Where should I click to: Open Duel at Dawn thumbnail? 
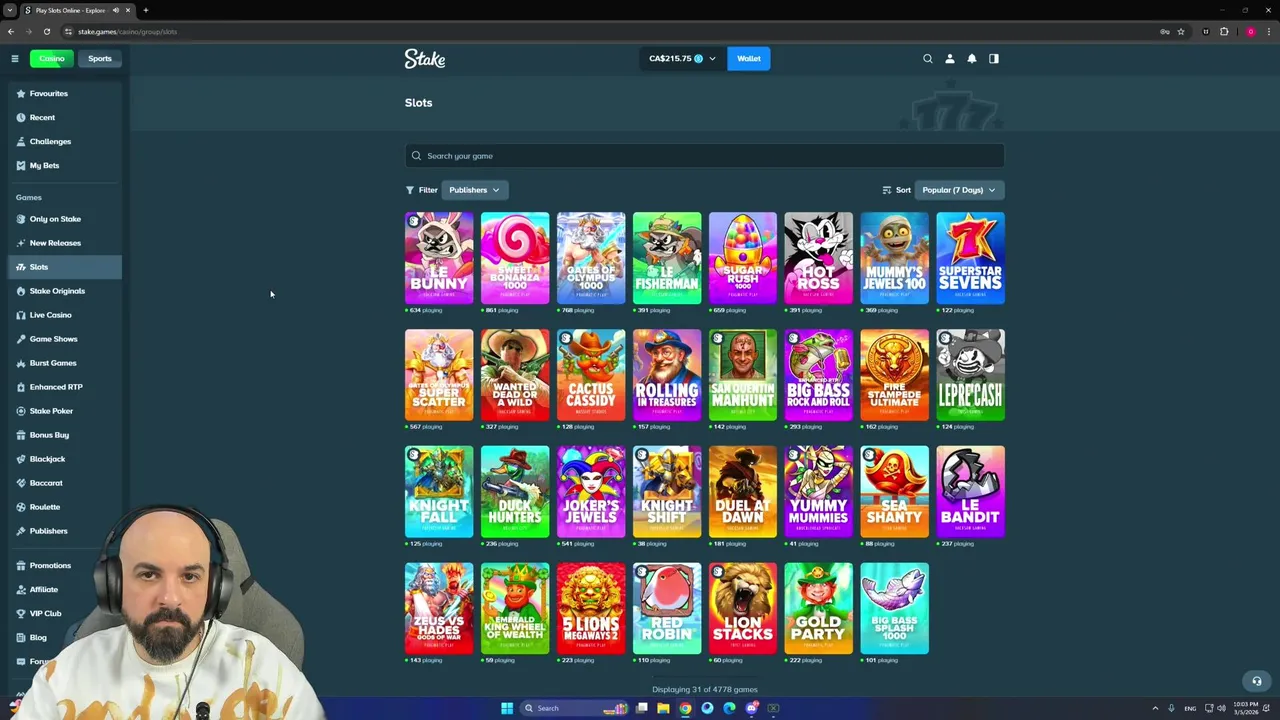[x=743, y=492]
